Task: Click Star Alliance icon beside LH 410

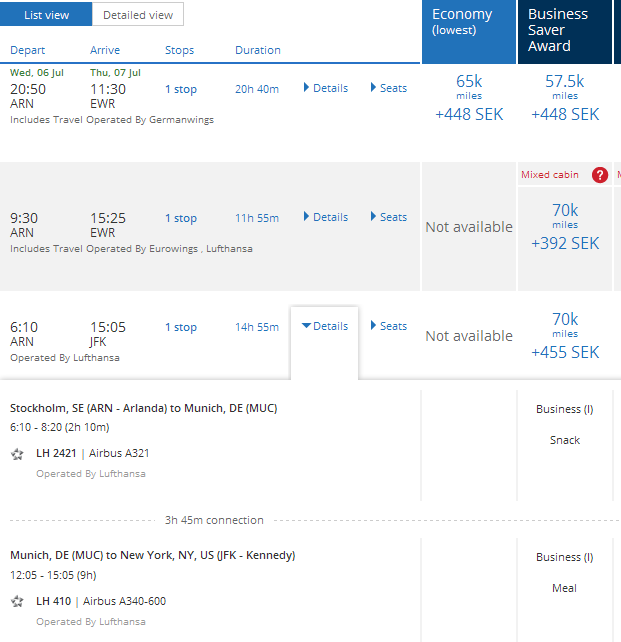Action: (x=17, y=602)
